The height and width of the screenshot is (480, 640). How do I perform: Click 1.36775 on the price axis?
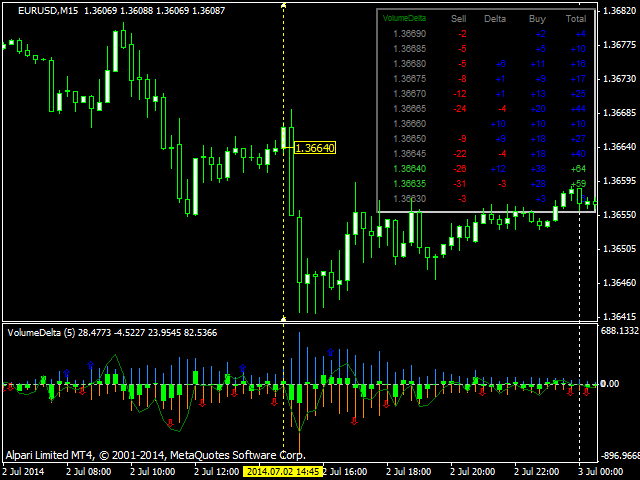point(620,44)
